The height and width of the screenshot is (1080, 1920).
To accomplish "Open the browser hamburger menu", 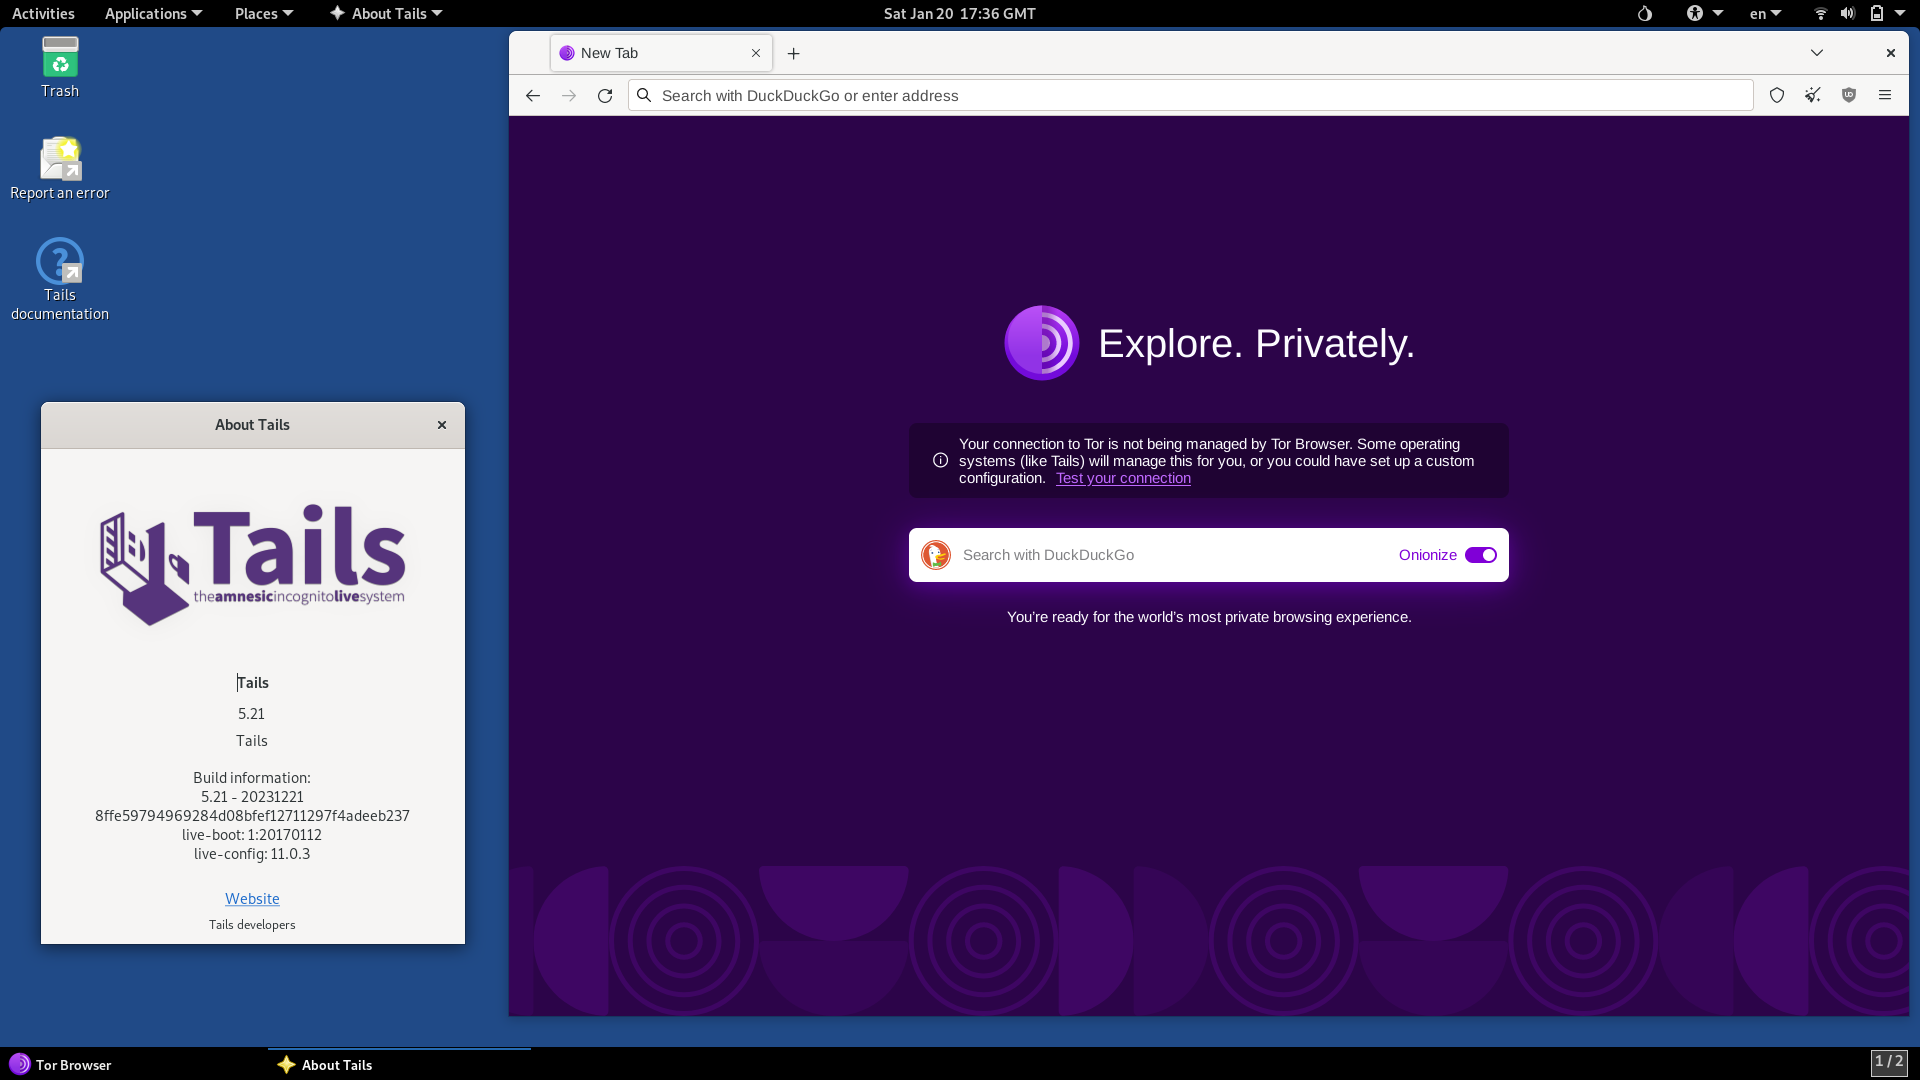I will point(1884,95).
